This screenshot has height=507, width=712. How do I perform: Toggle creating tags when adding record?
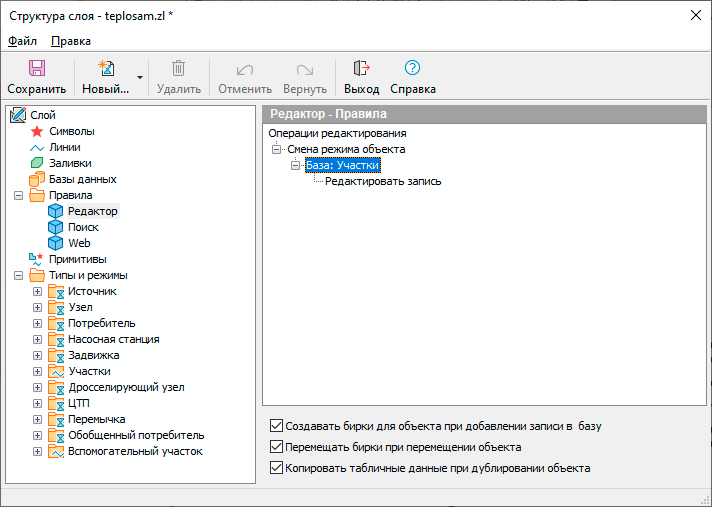[277, 426]
